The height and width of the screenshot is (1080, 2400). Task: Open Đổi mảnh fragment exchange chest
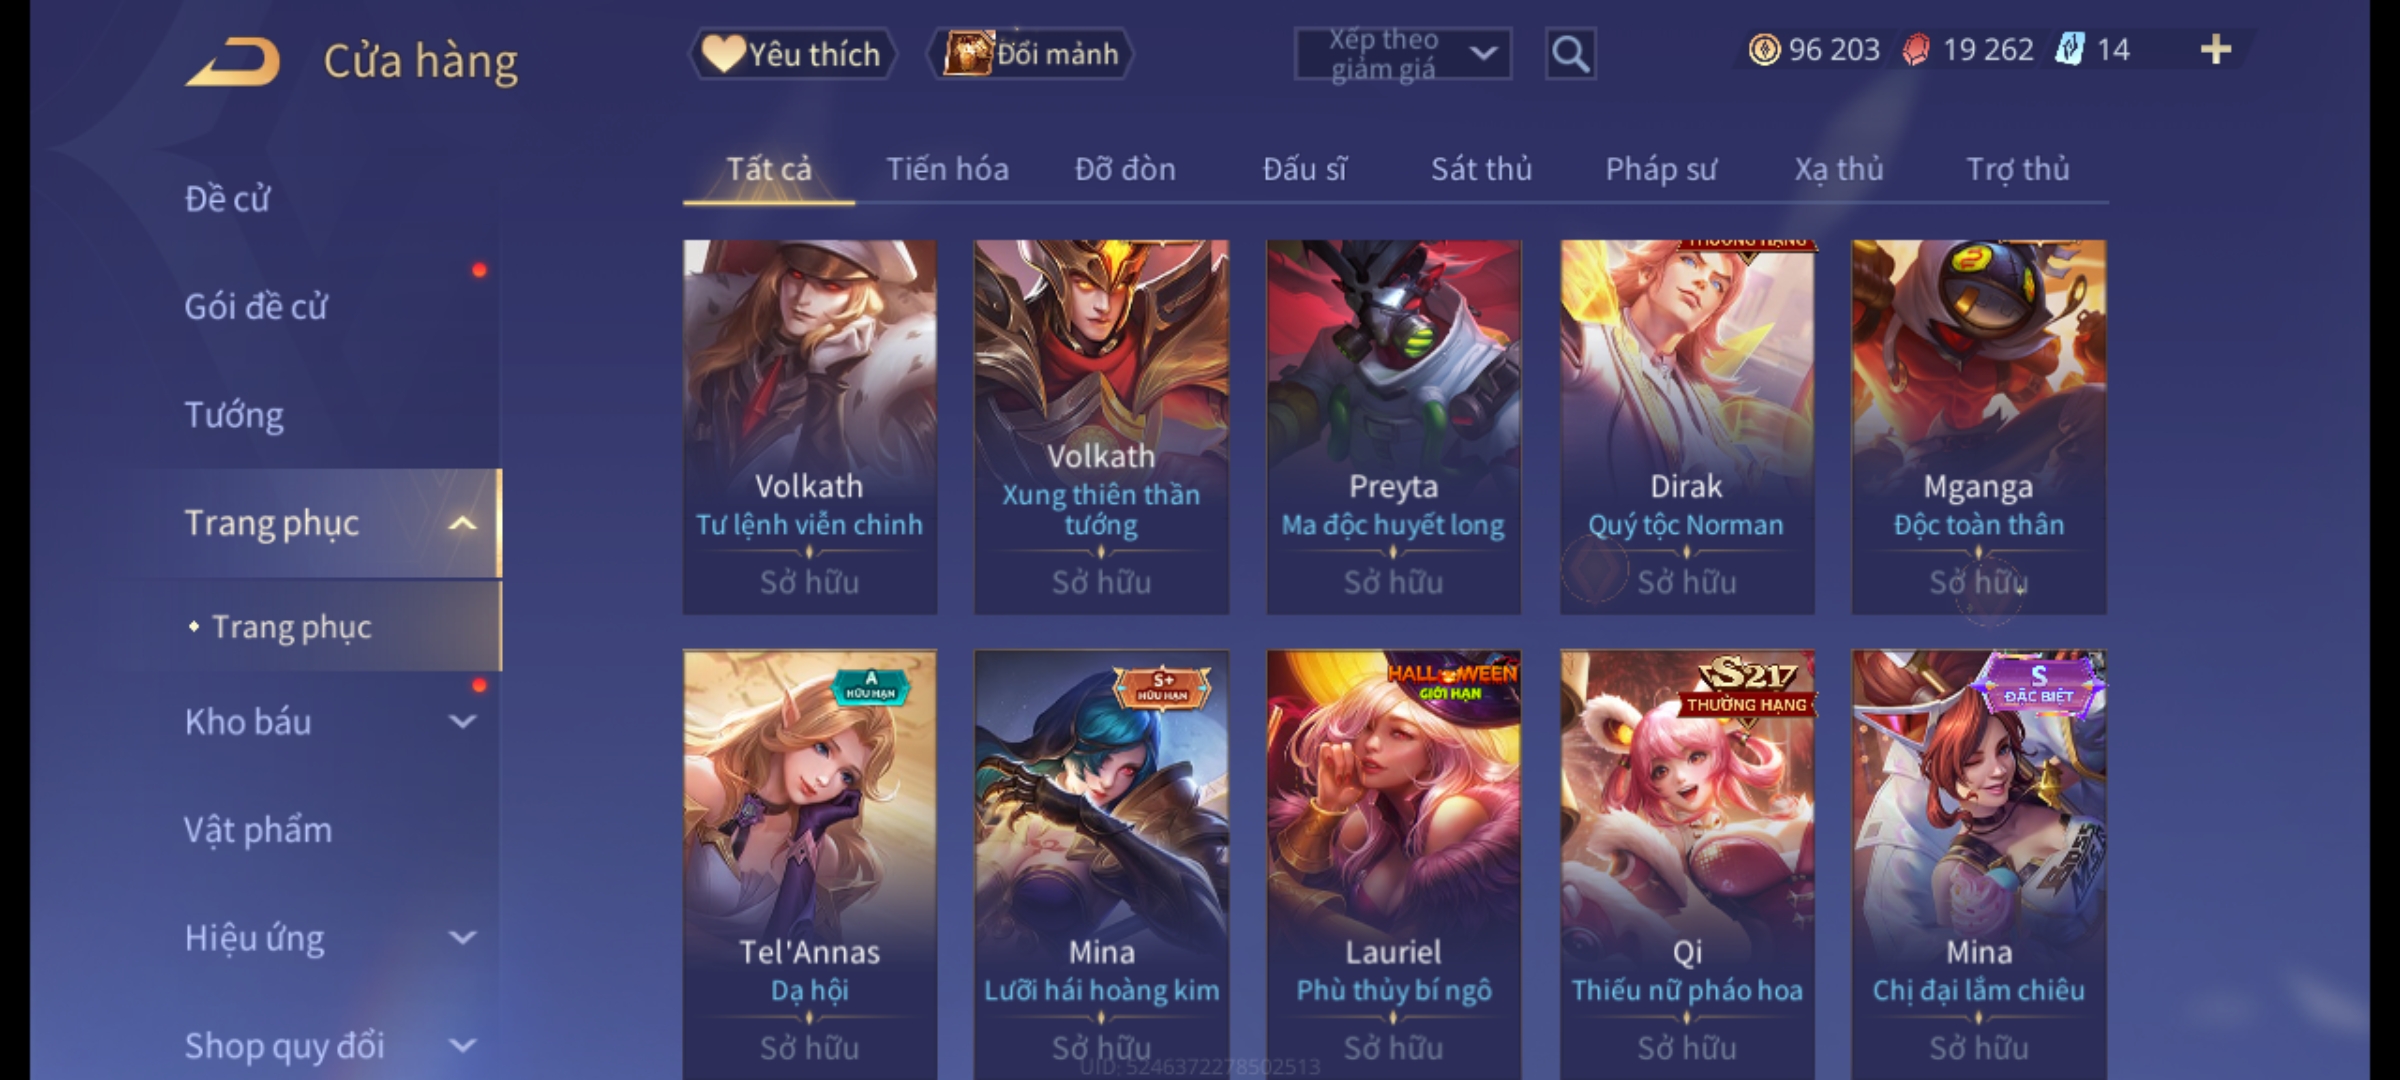click(x=1031, y=54)
